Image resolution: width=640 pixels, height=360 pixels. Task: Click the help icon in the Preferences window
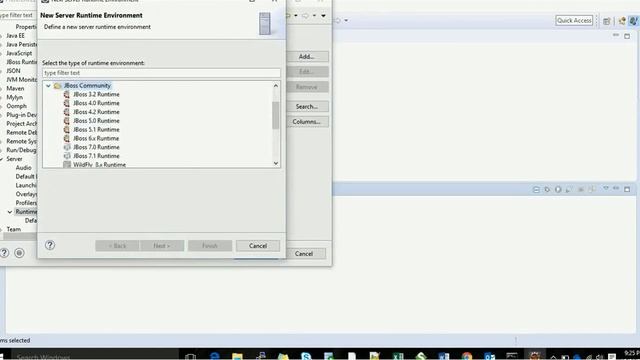point(4,253)
